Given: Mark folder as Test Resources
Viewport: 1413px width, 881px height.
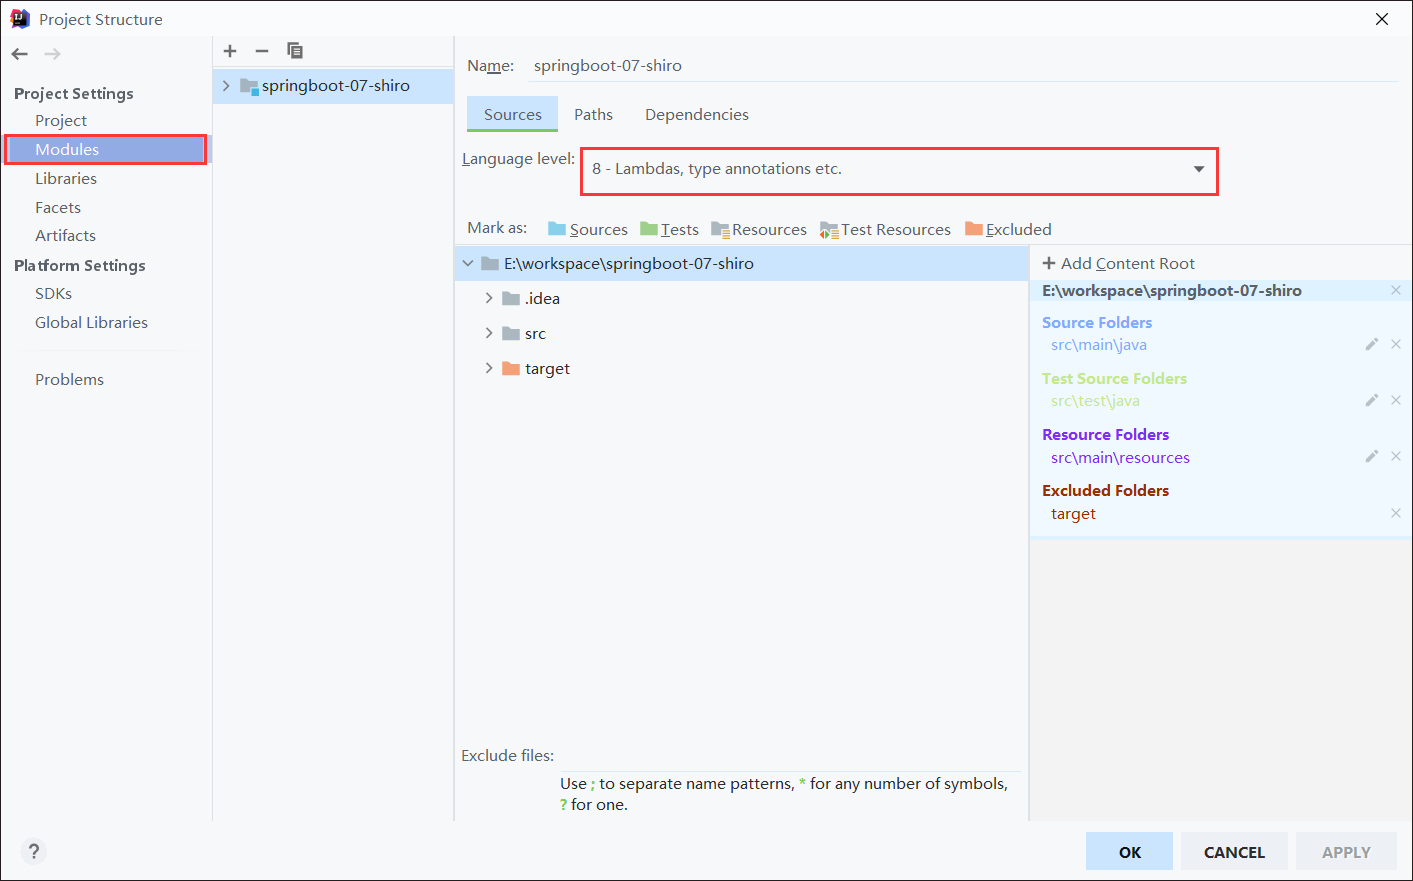Looking at the screenshot, I should coord(885,229).
